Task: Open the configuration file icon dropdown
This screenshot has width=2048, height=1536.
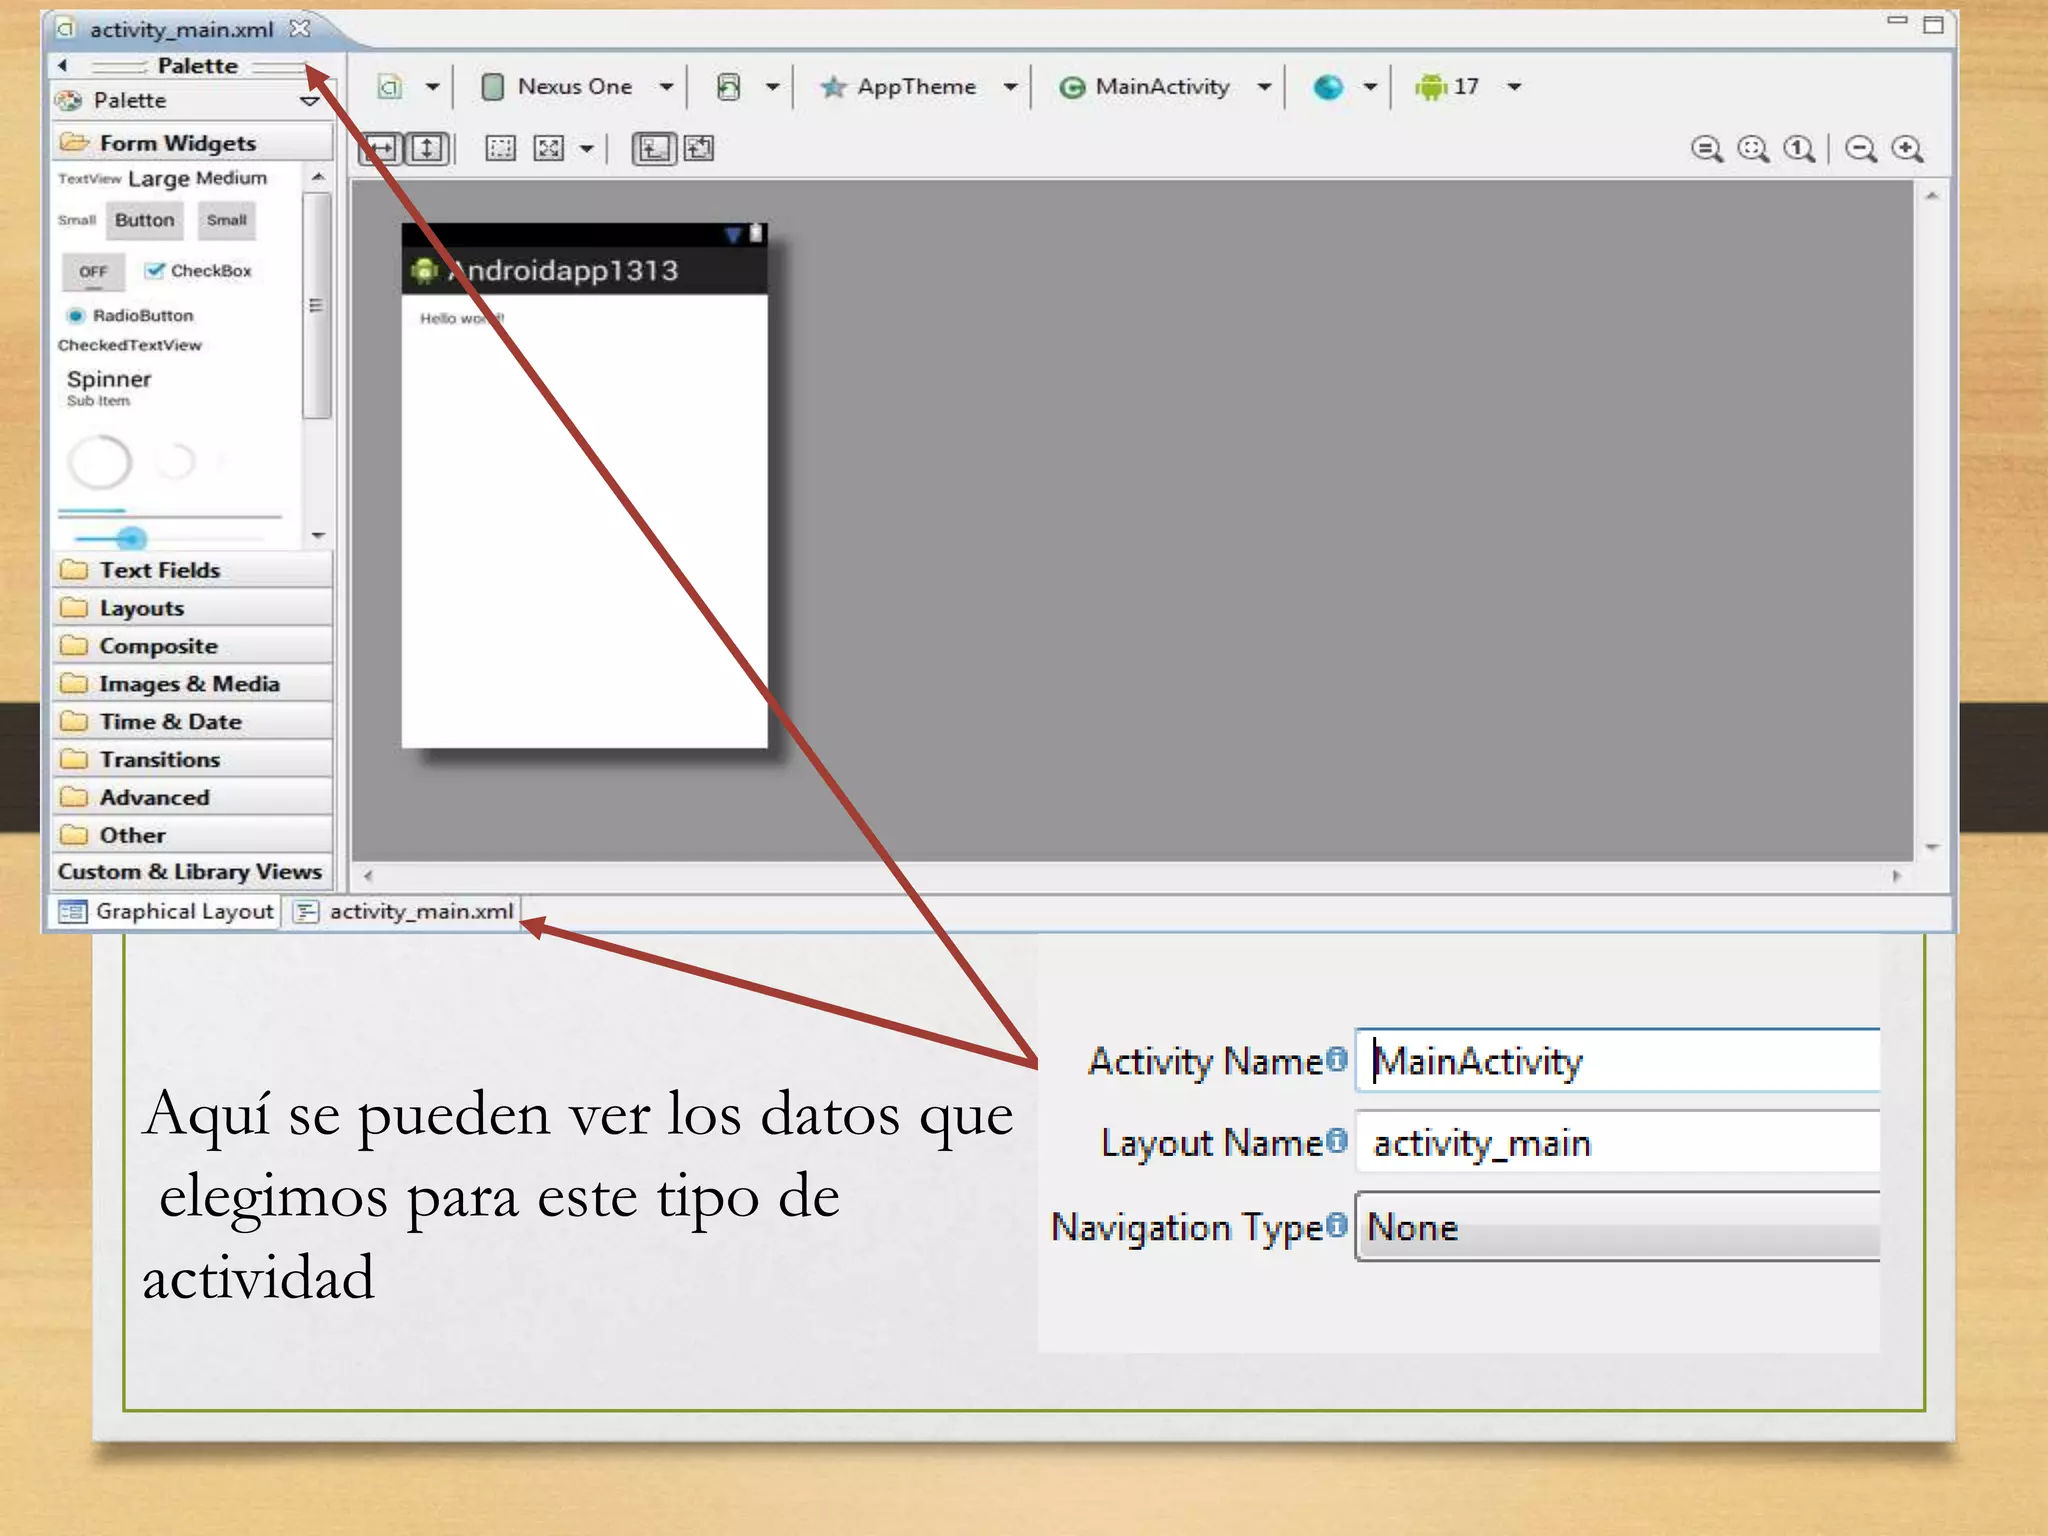Action: click(x=432, y=87)
